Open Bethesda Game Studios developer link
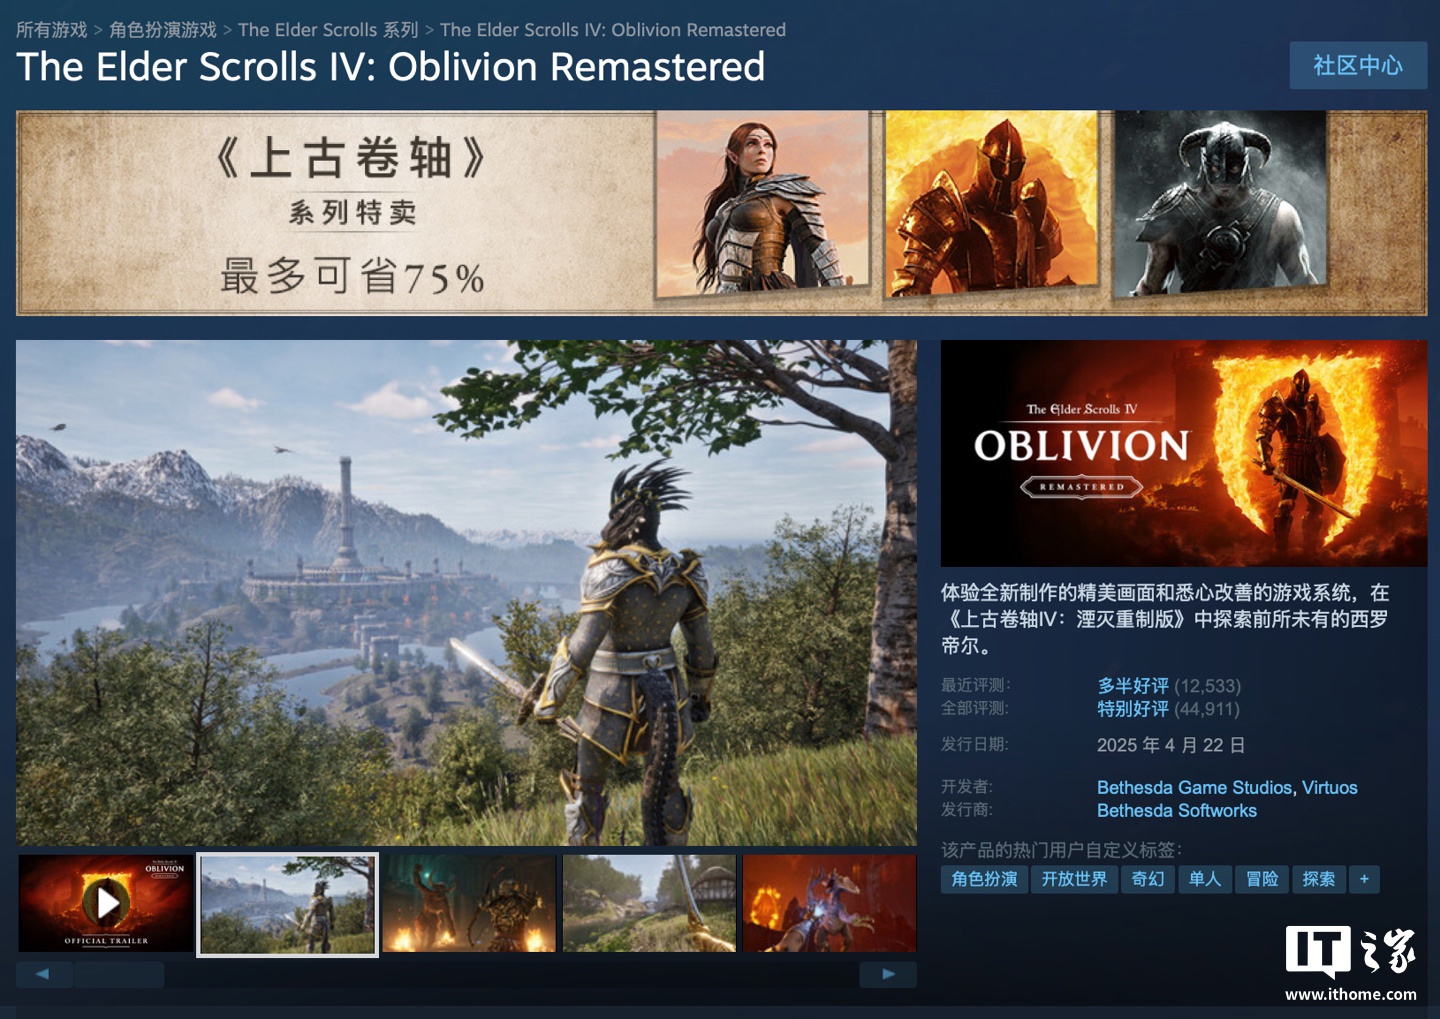1440x1019 pixels. (1194, 788)
